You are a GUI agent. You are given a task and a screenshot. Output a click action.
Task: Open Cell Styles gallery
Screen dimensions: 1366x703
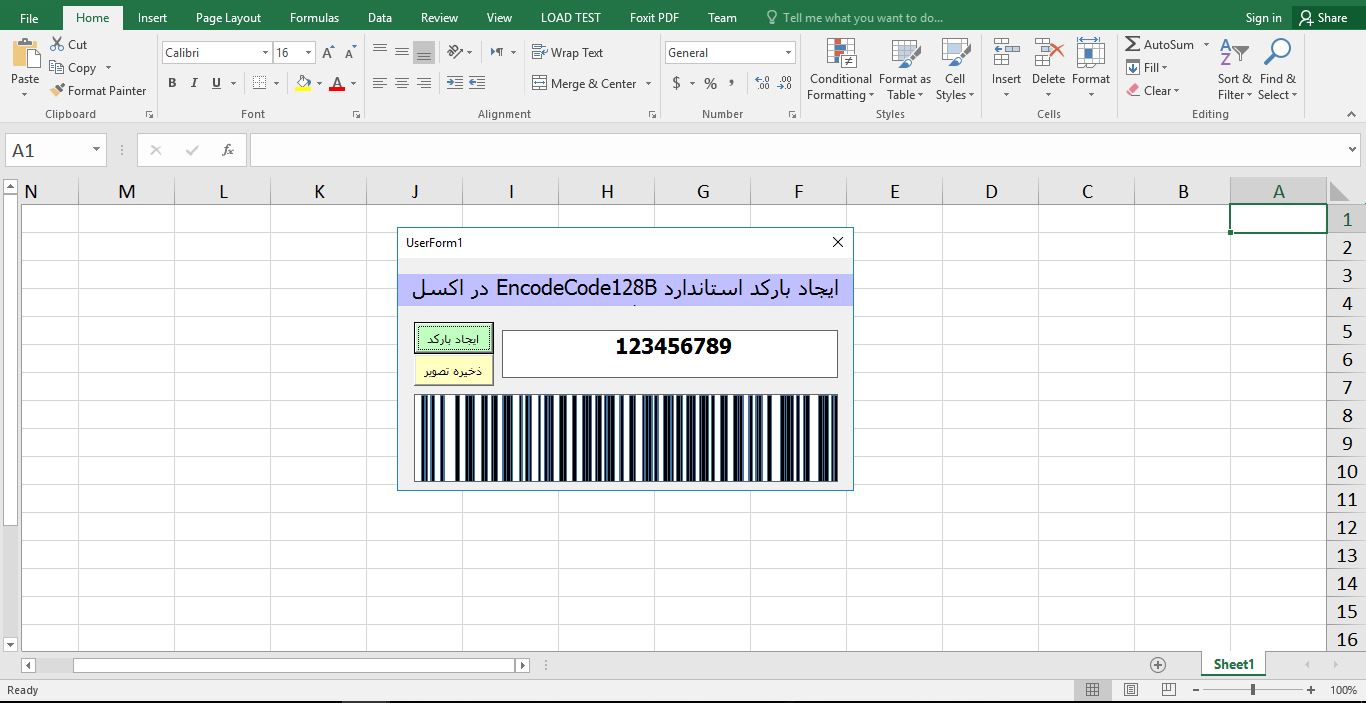955,70
